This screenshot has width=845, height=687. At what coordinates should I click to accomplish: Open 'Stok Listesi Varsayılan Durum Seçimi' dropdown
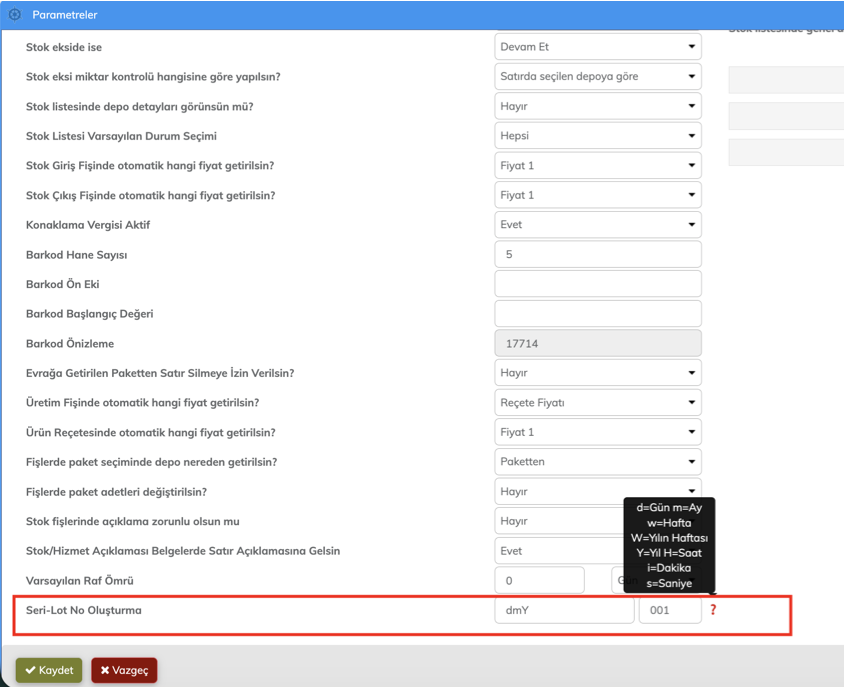[597, 136]
